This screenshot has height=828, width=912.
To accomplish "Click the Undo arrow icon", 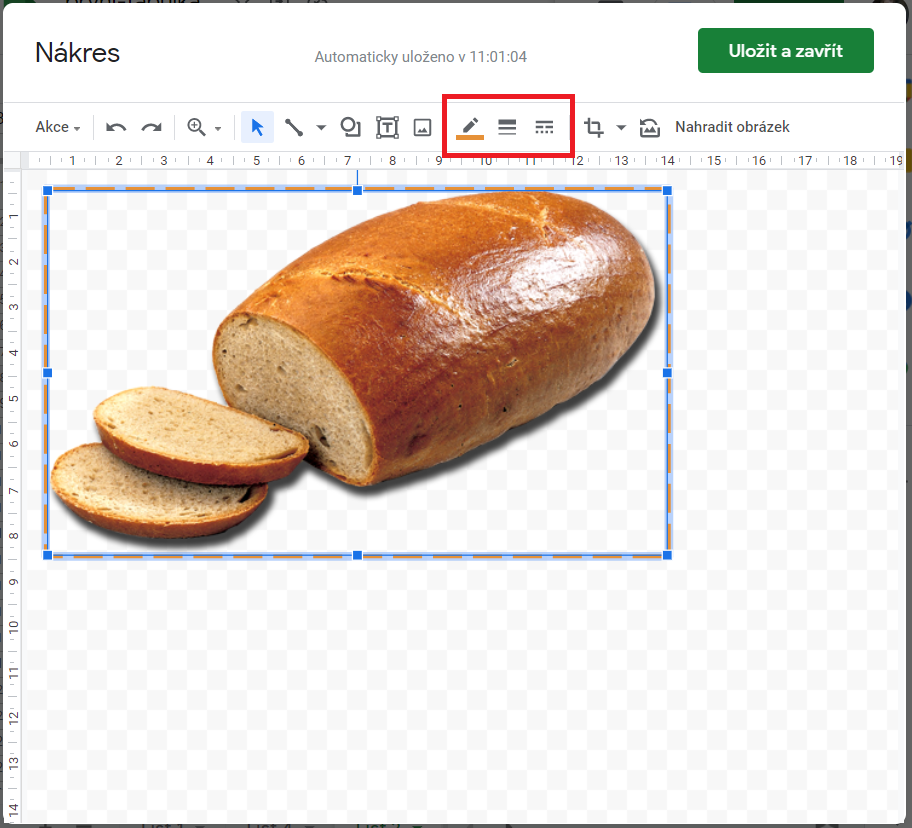I will (116, 127).
